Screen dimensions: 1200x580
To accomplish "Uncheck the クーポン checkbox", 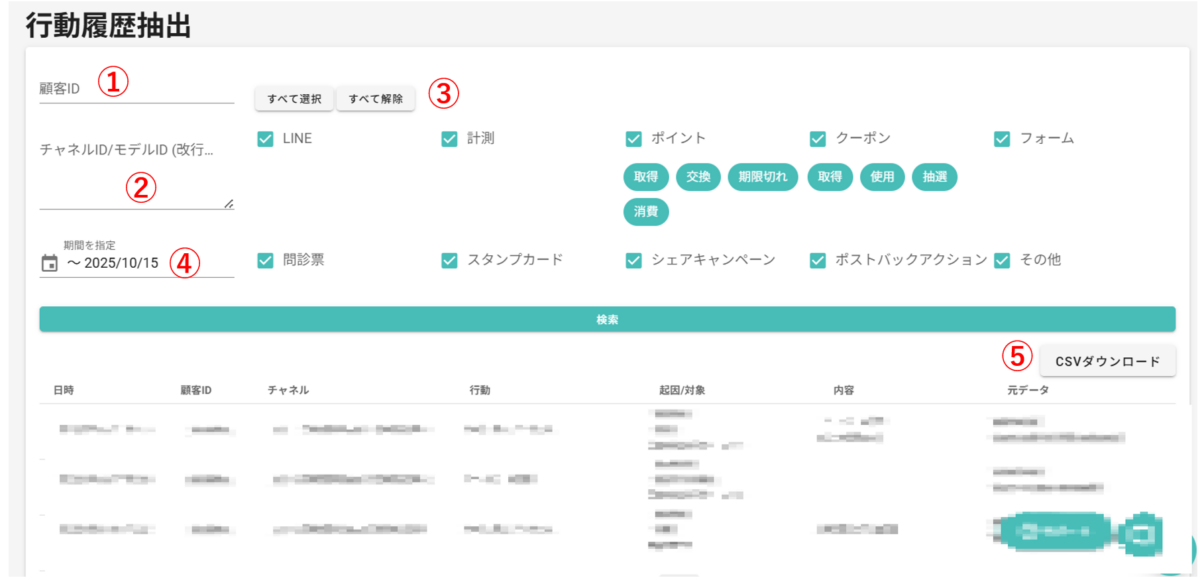I will [x=817, y=139].
